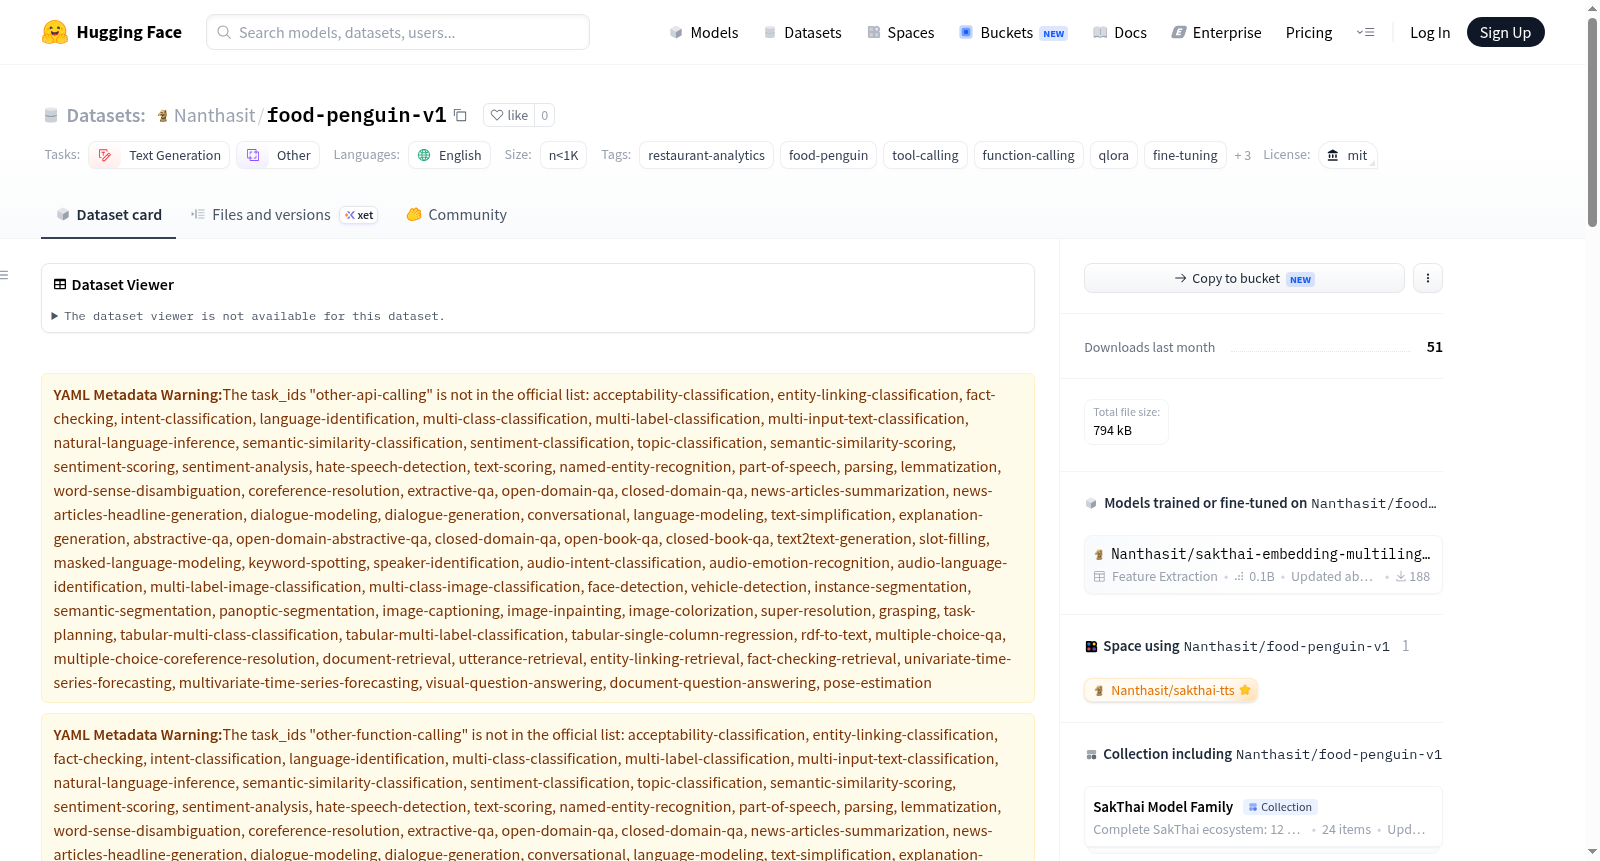Click the Datasets: breadcrumb link
The height and width of the screenshot is (861, 1600).
106,115
